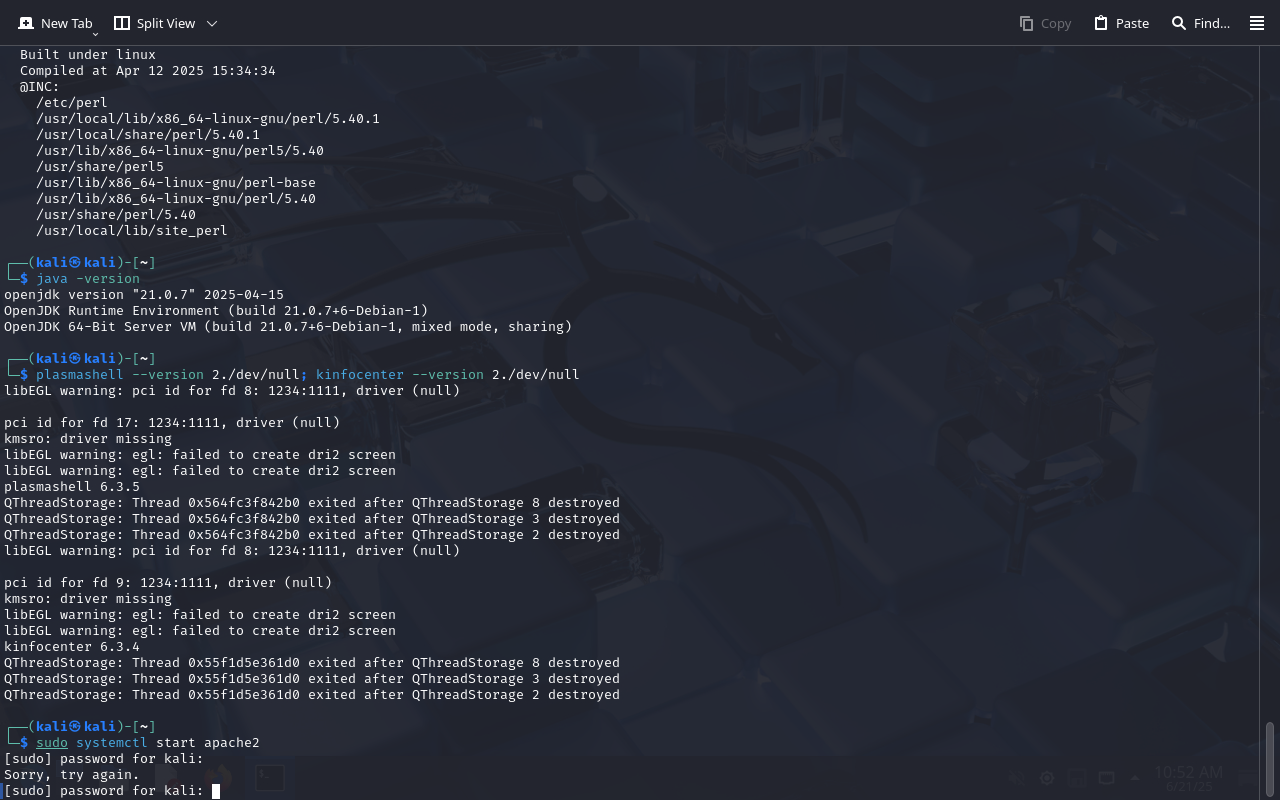Image resolution: width=1280 pixels, height=800 pixels.
Task: Click the 0x564fc3f842b0 'QThreadStorage 3 destroyed' line
Action: (312, 519)
